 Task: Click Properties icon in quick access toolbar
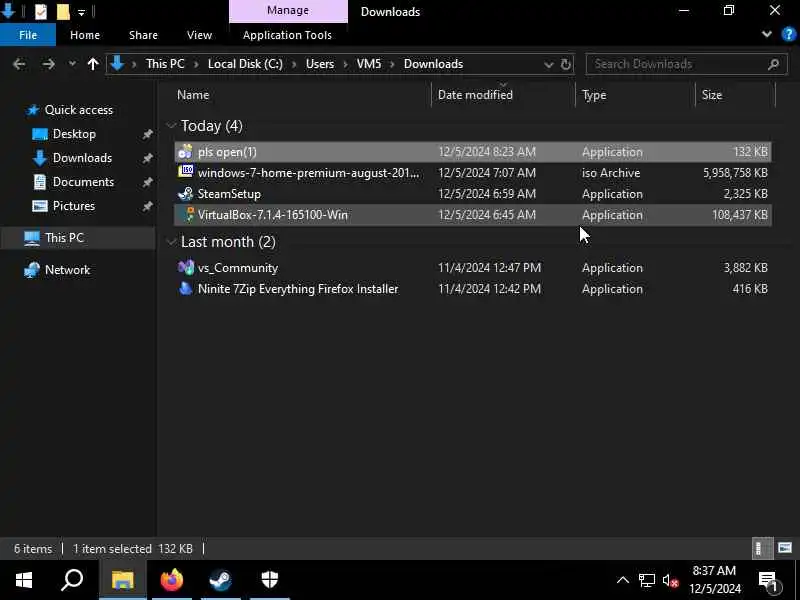pos(41,11)
